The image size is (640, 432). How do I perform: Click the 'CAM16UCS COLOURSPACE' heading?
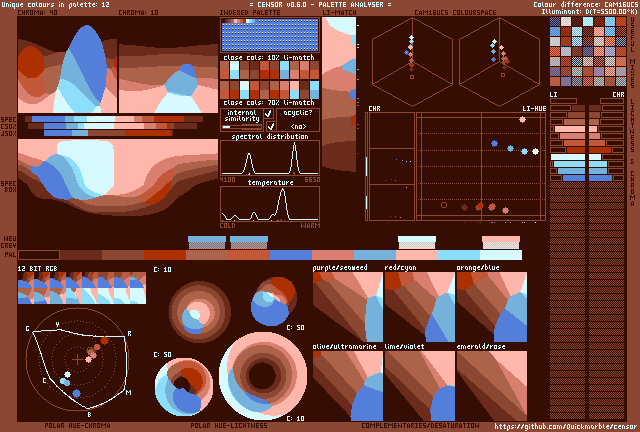[456, 13]
